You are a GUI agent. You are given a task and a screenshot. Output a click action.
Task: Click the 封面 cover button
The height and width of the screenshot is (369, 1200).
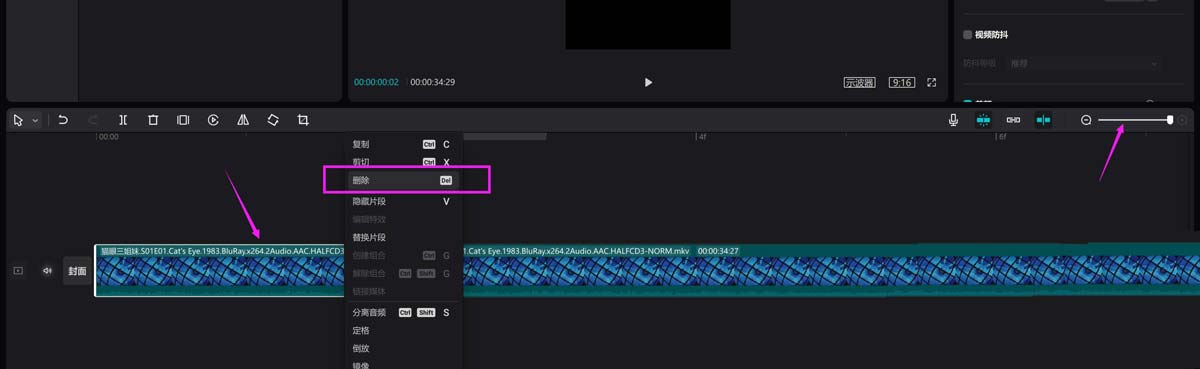click(77, 270)
